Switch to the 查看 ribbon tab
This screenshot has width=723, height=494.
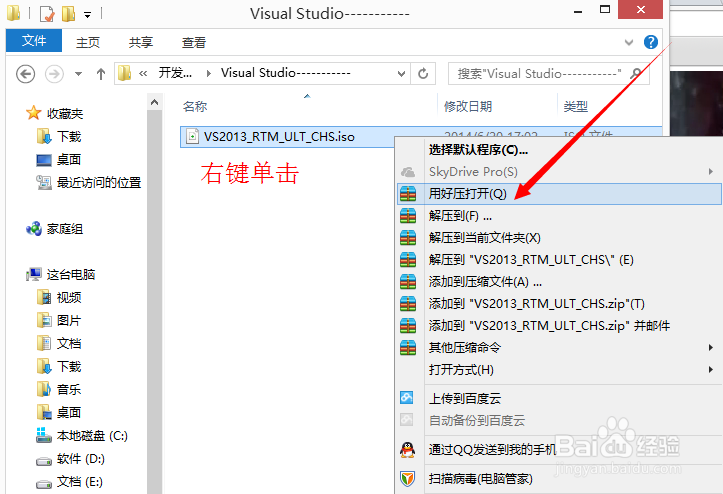point(194,42)
